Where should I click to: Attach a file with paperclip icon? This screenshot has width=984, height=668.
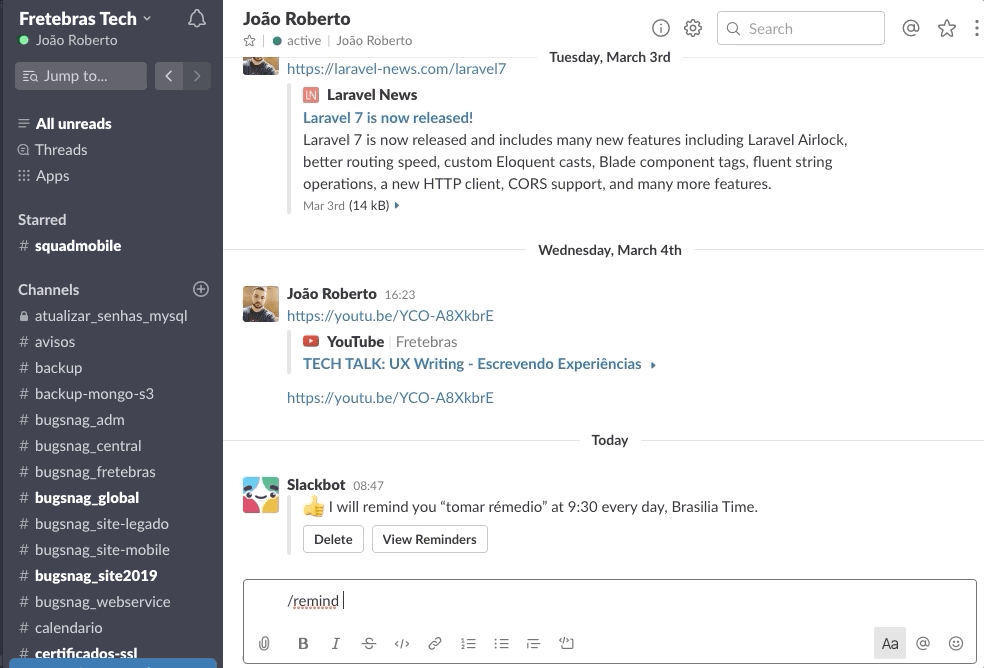point(264,644)
